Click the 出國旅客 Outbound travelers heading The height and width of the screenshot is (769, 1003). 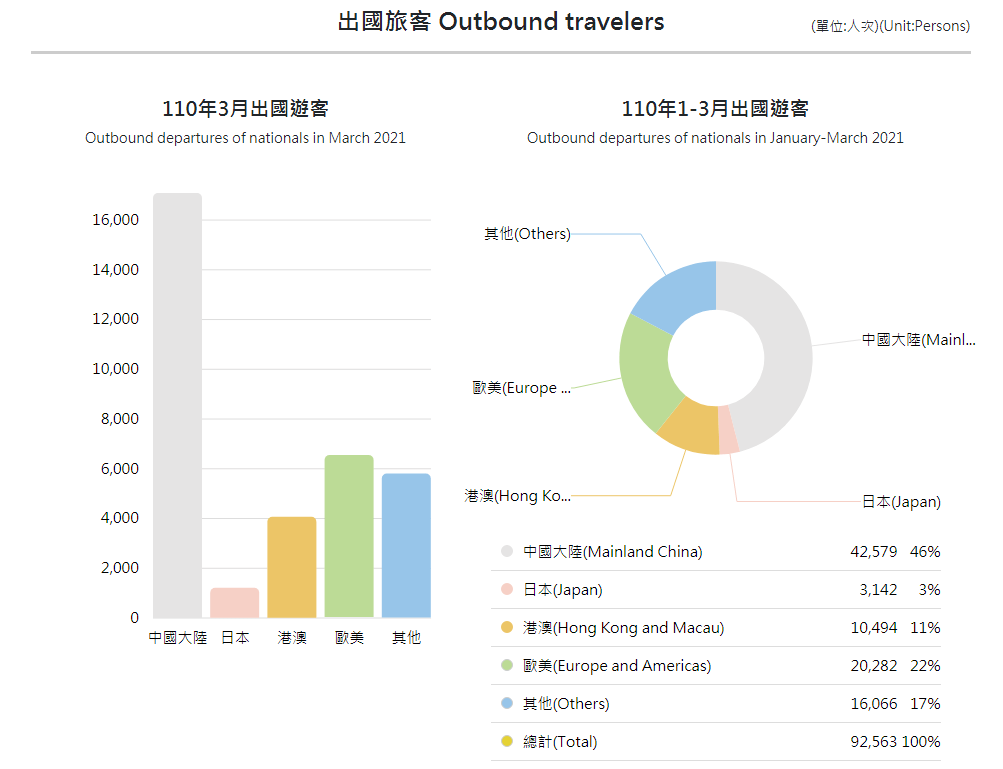point(501,22)
